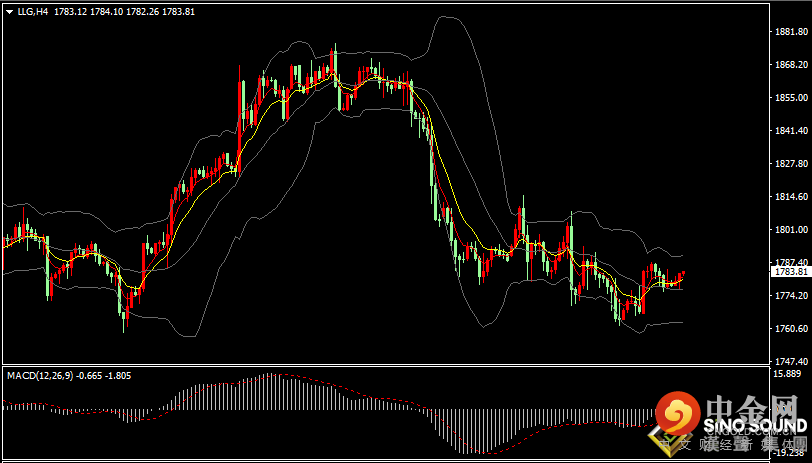Click the -1.805 MACD signal value
This screenshot has height=463, width=812.
coord(118,375)
